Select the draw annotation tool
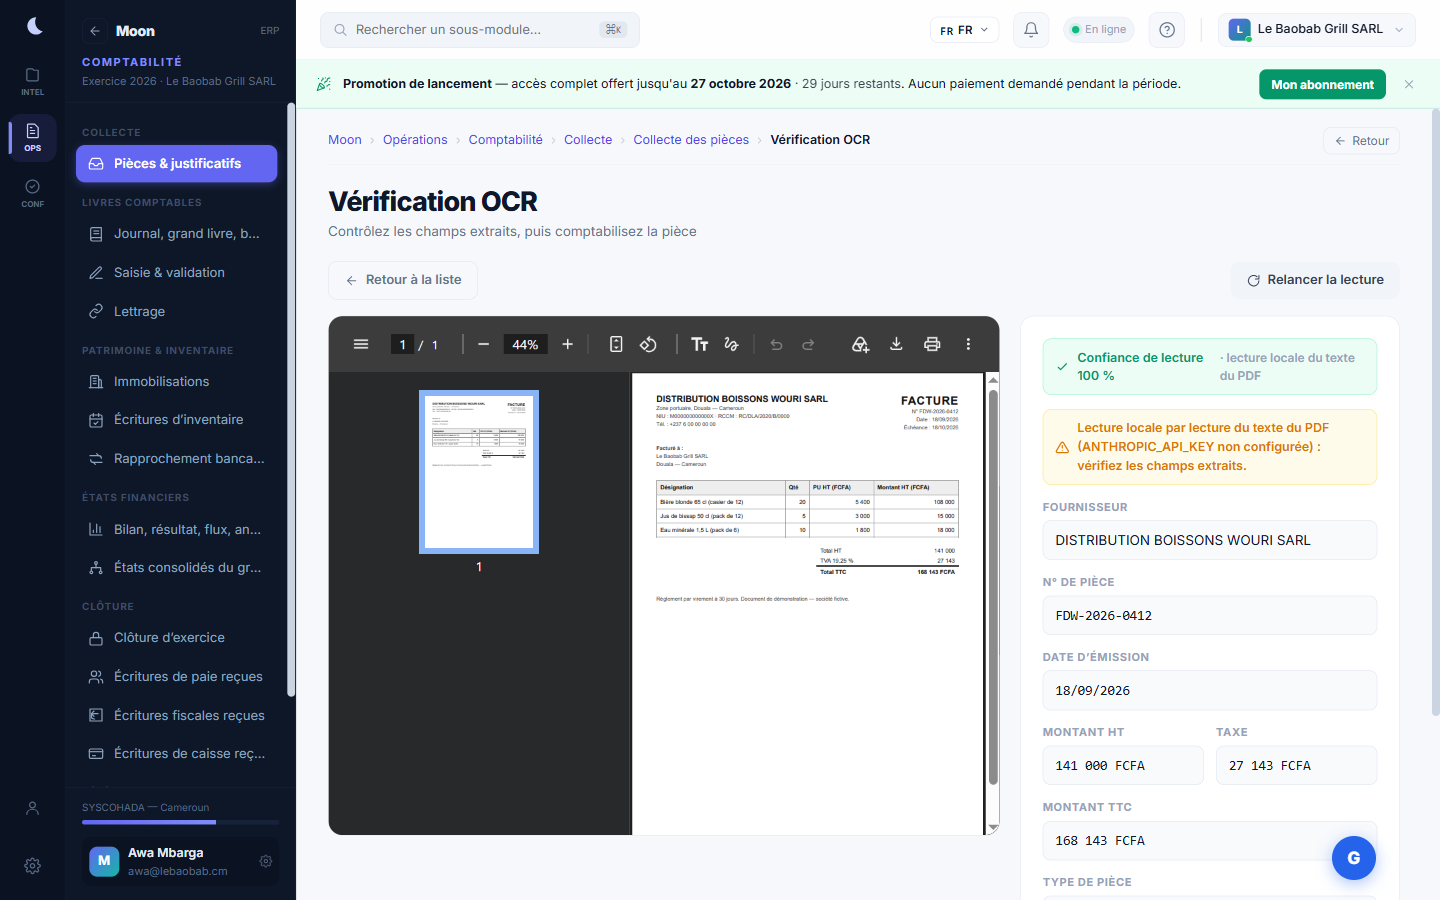 [732, 344]
